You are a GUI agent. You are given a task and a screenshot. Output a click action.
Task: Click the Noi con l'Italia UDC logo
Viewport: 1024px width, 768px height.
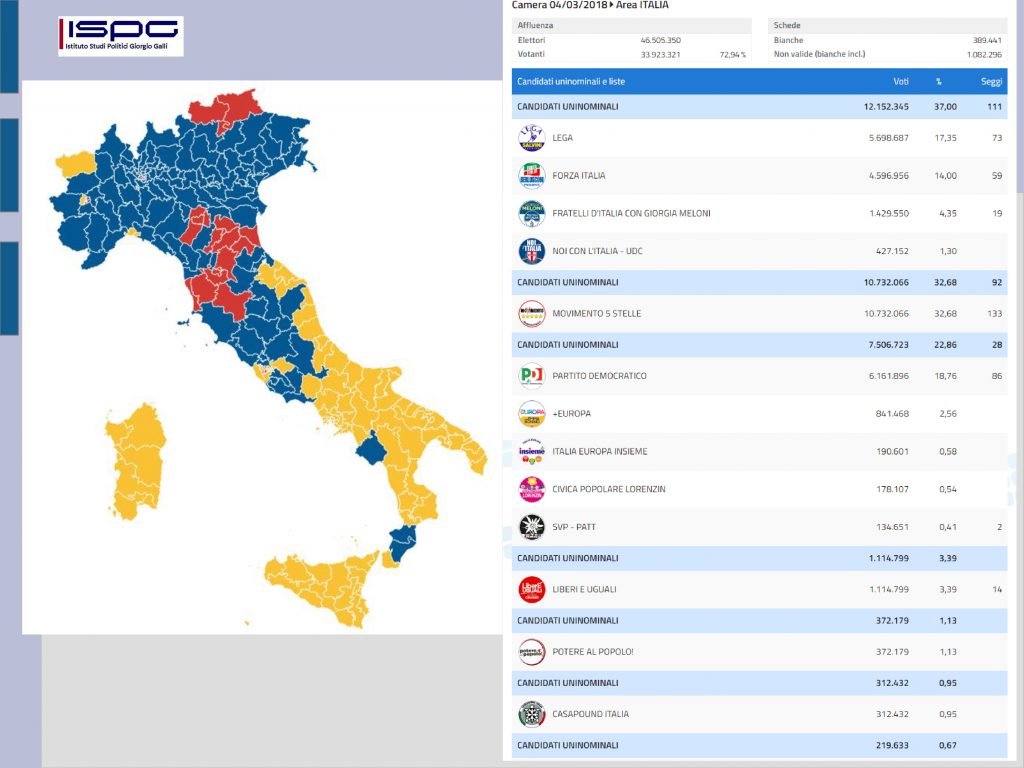pyautogui.click(x=531, y=251)
